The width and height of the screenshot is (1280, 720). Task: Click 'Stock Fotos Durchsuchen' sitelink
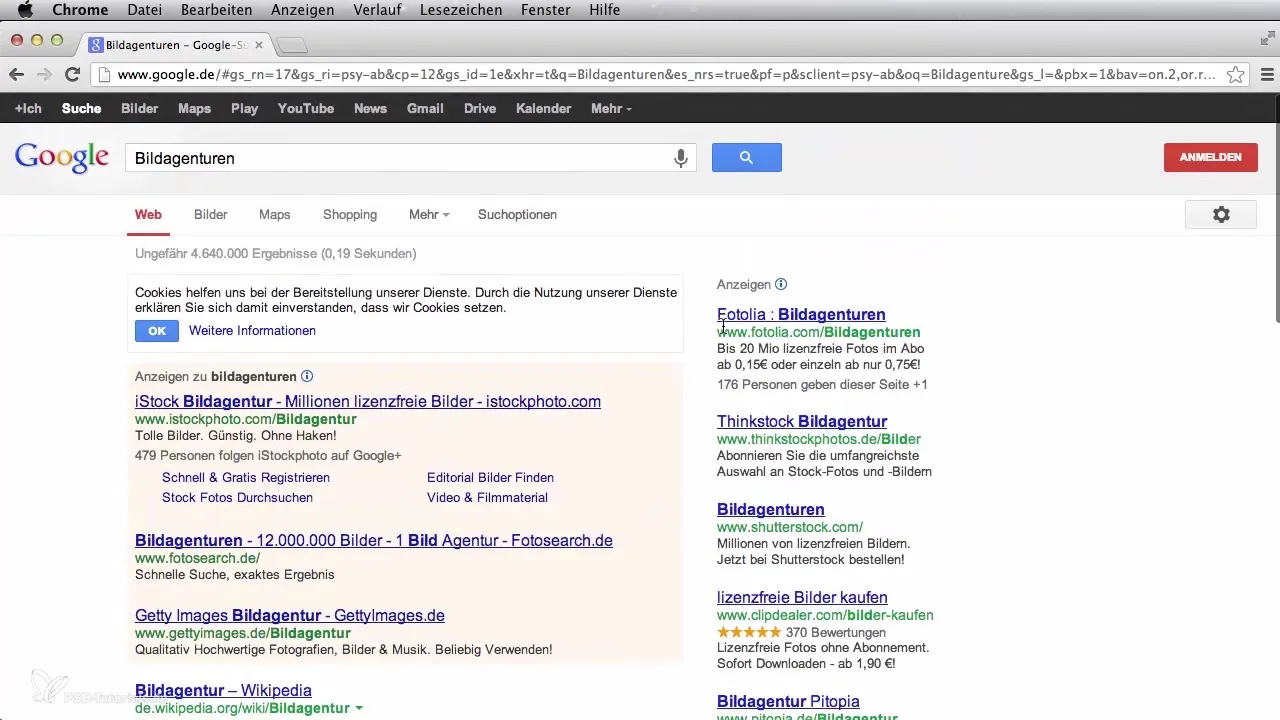click(237, 497)
